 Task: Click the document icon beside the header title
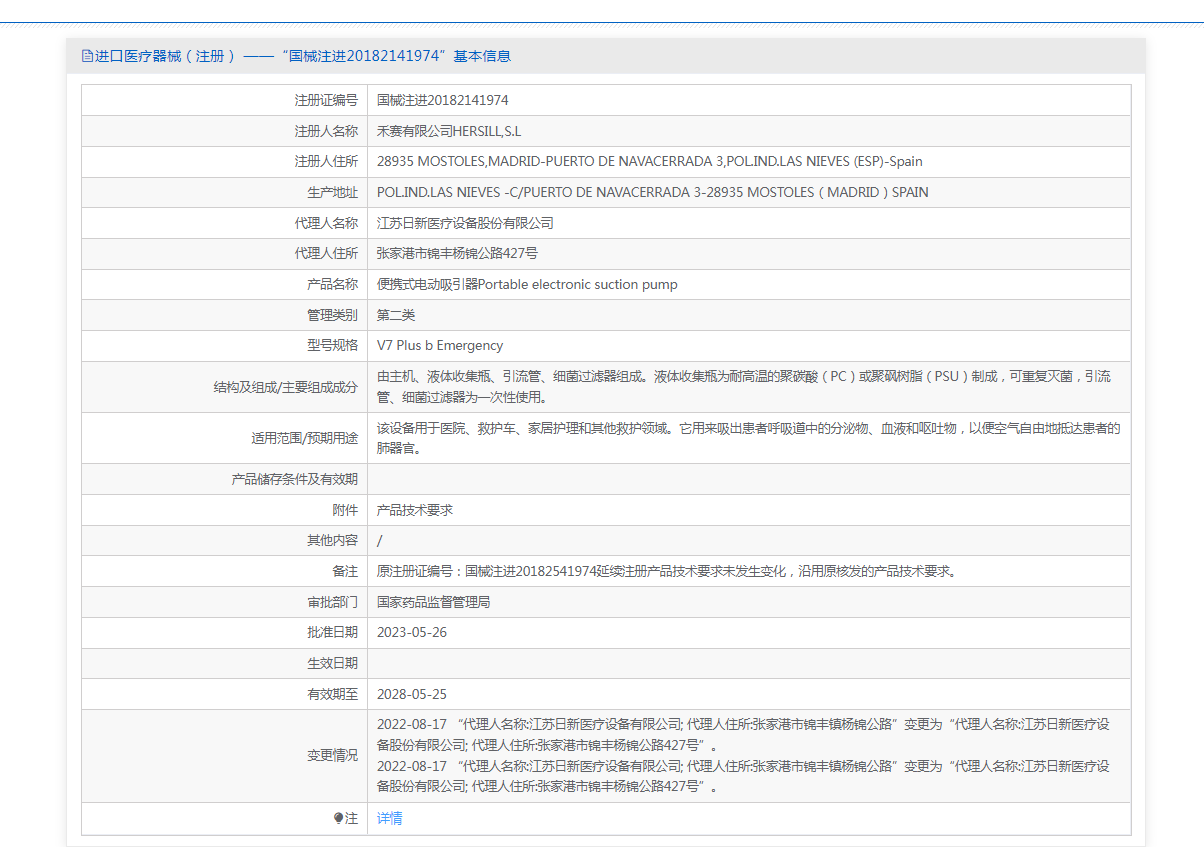click(87, 56)
